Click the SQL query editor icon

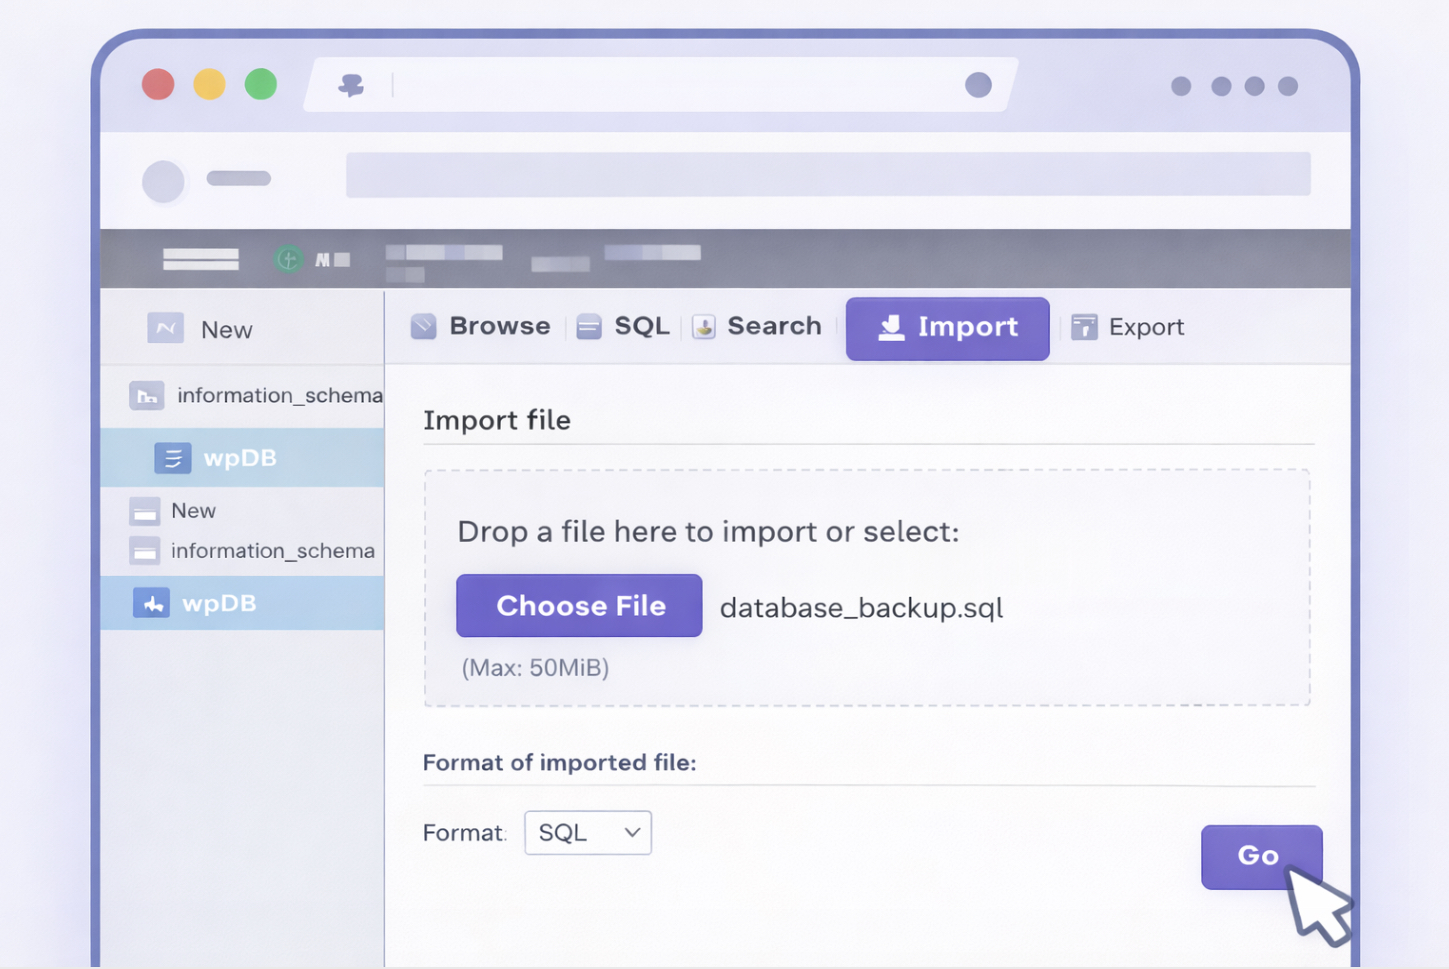pyautogui.click(x=589, y=326)
